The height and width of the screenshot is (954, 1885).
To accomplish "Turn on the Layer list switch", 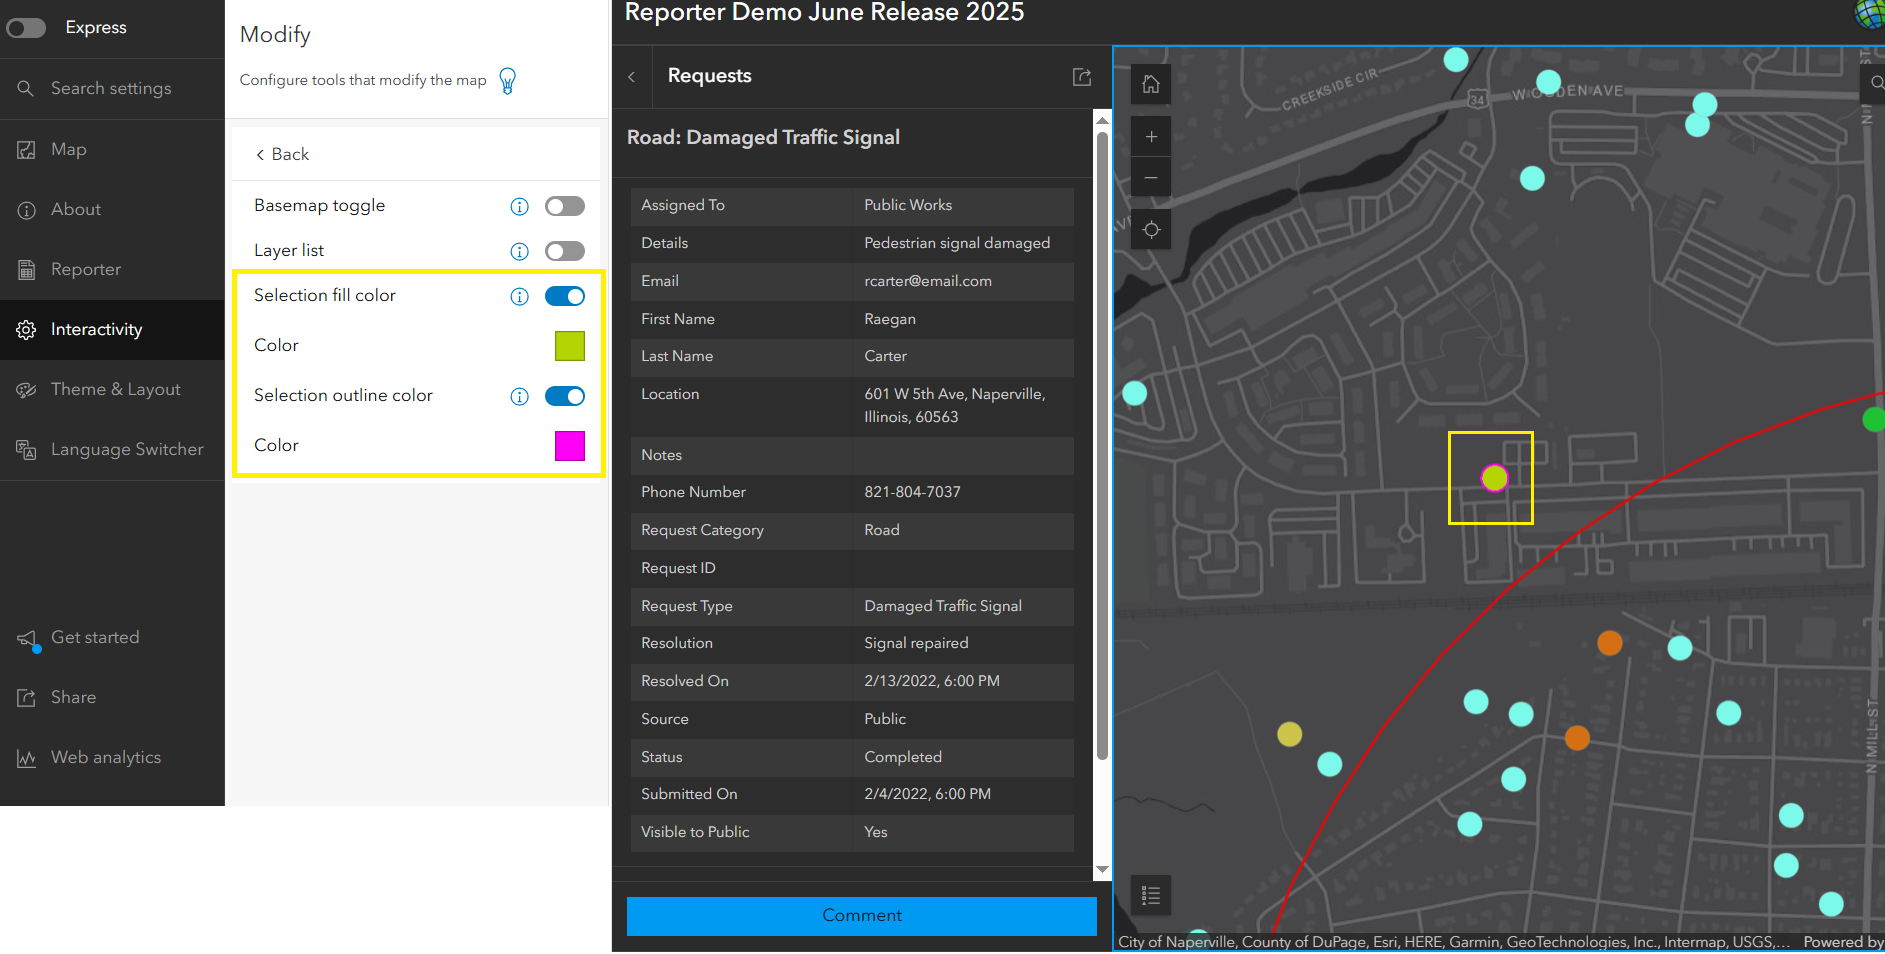I will [x=564, y=251].
